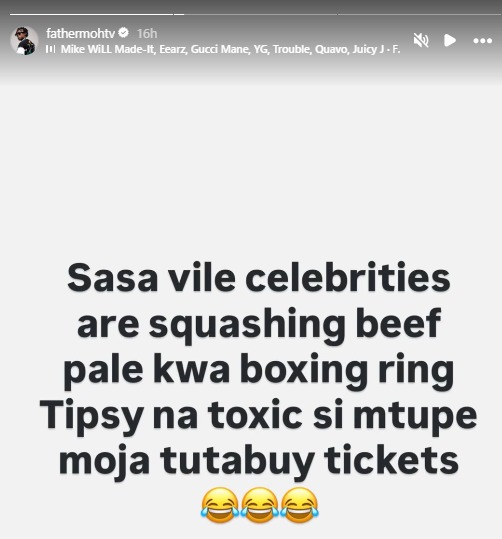Click the blue verified badge icon
The height and width of the screenshot is (539, 502).
click(123, 33)
